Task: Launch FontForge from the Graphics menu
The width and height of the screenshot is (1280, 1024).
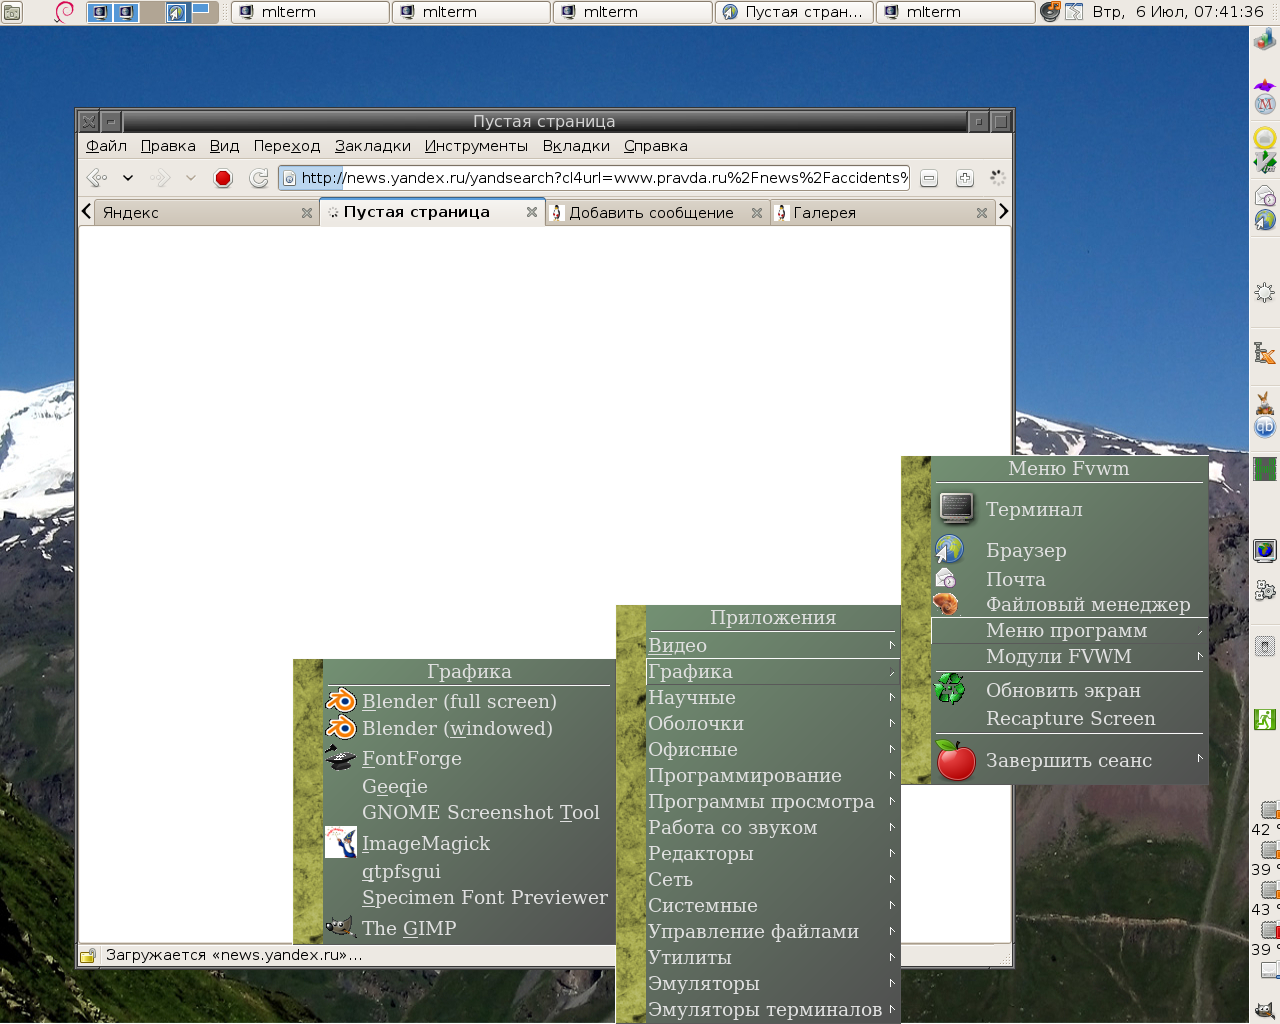Action: [411, 758]
